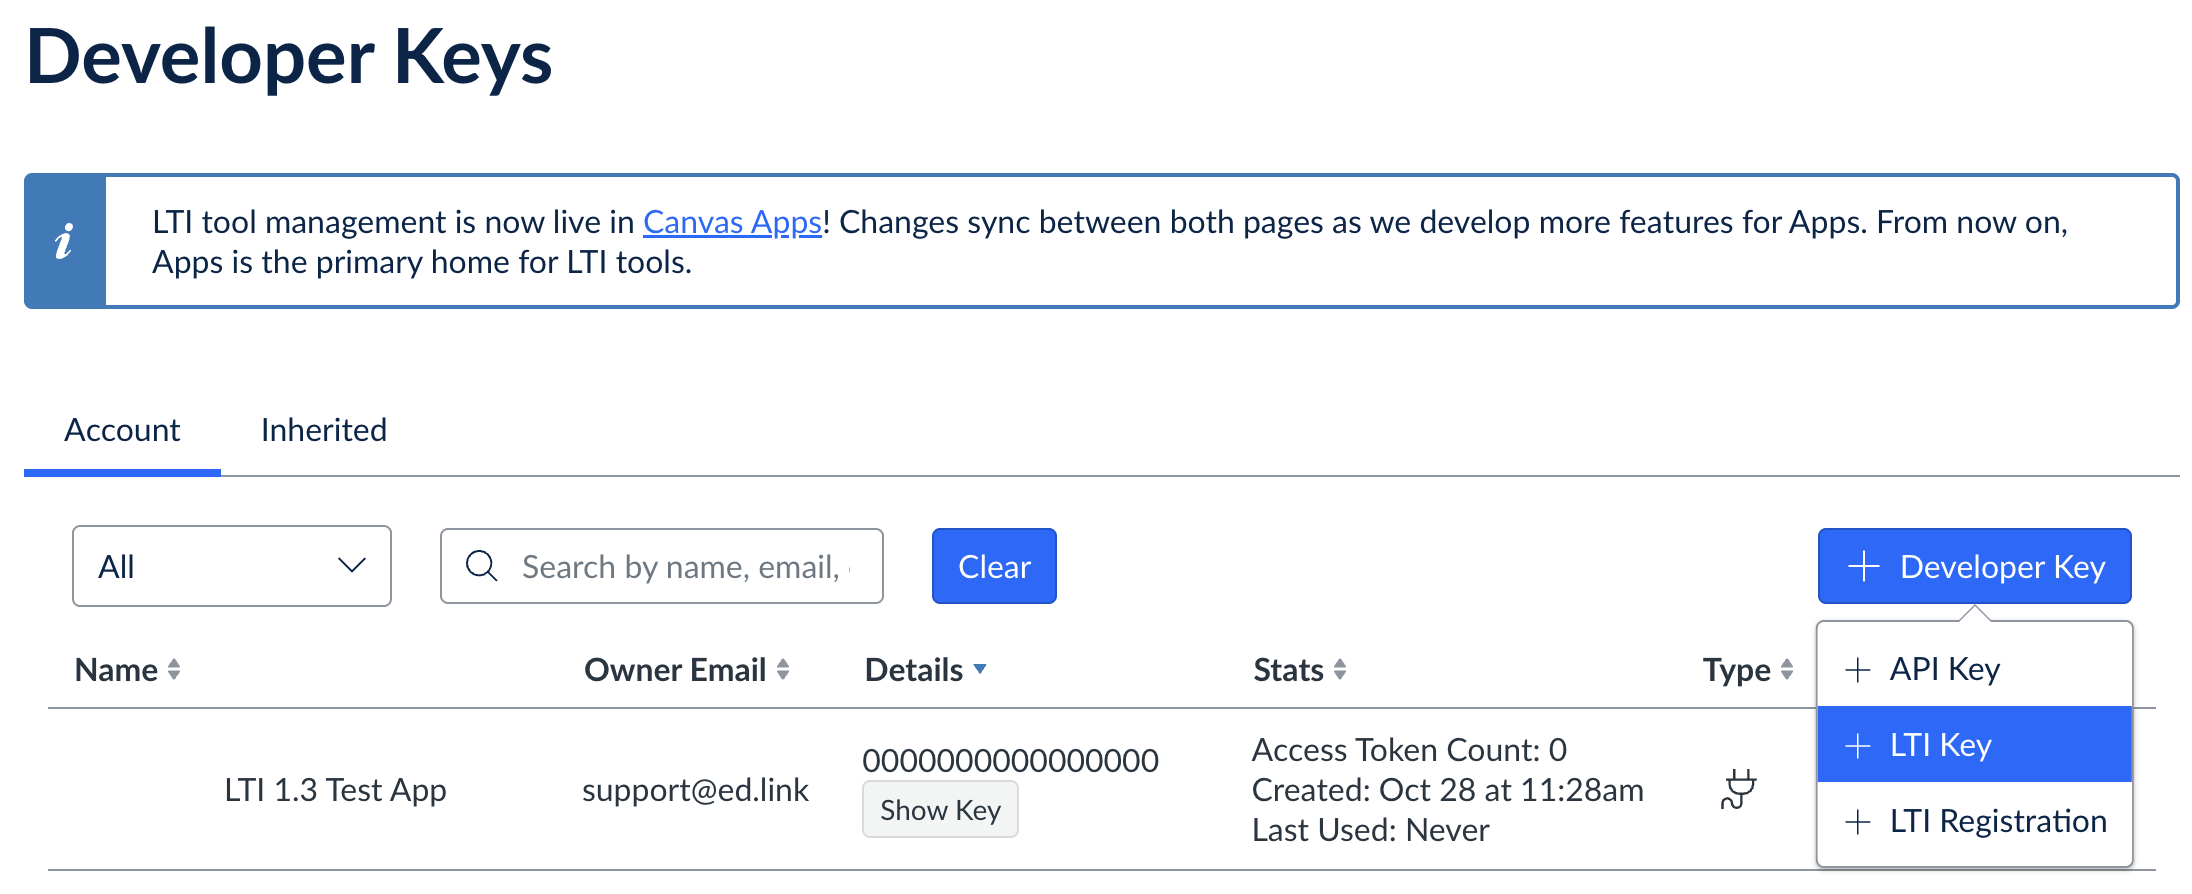Screen dimensions: 2192x894
Task: Expand the chevron in the All selector
Action: [351, 566]
